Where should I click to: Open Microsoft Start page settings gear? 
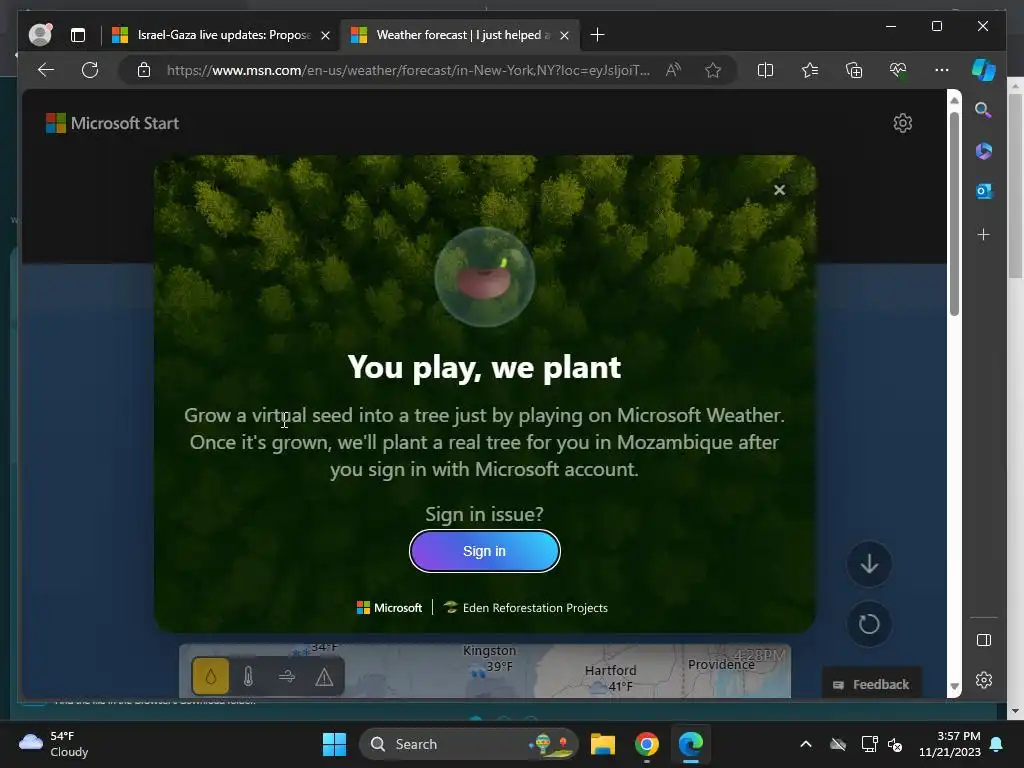903,123
